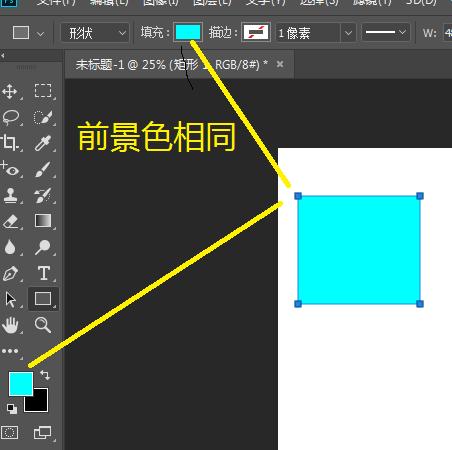Click the 1 像素 stroke width field
Image resolution: width=452 pixels, height=450 pixels.
click(x=308, y=33)
